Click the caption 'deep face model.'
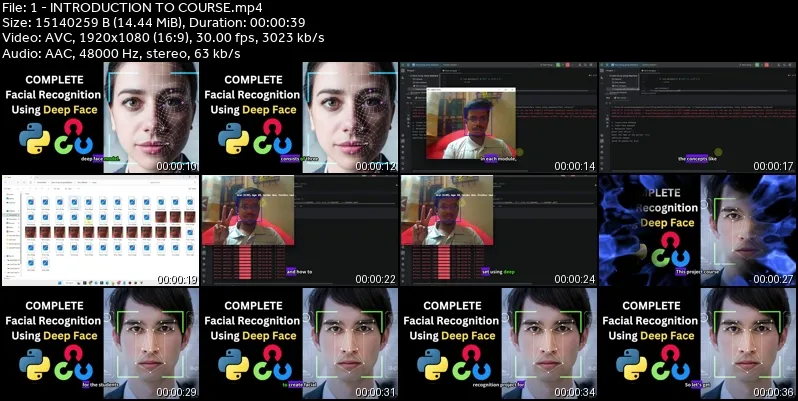The height and width of the screenshot is (401, 798). [x=100, y=159]
